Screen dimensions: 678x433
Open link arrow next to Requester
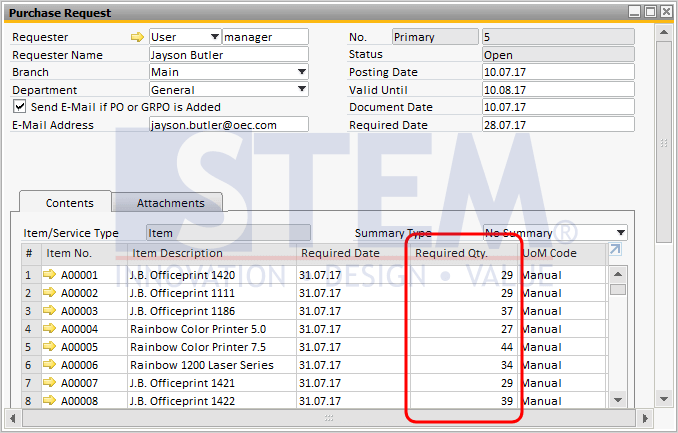click(137, 37)
